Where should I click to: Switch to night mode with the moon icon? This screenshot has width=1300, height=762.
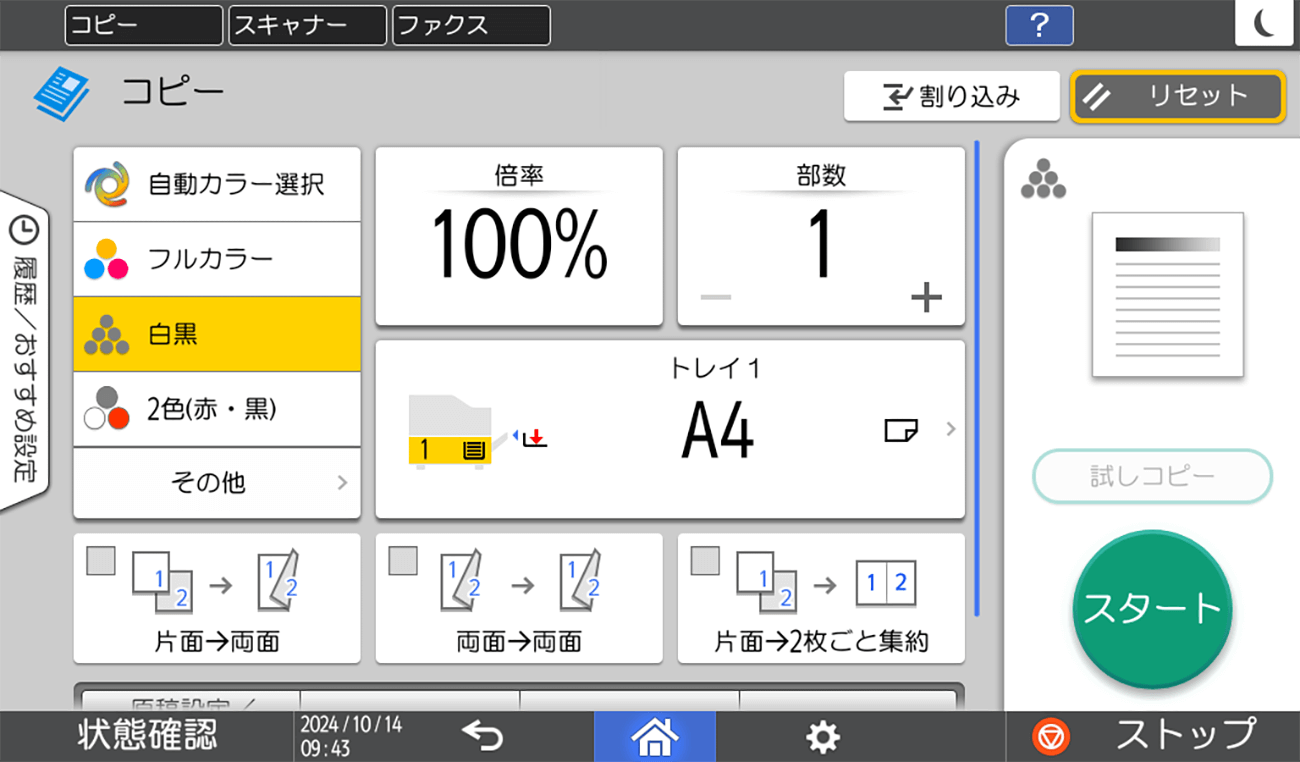[x=1264, y=26]
